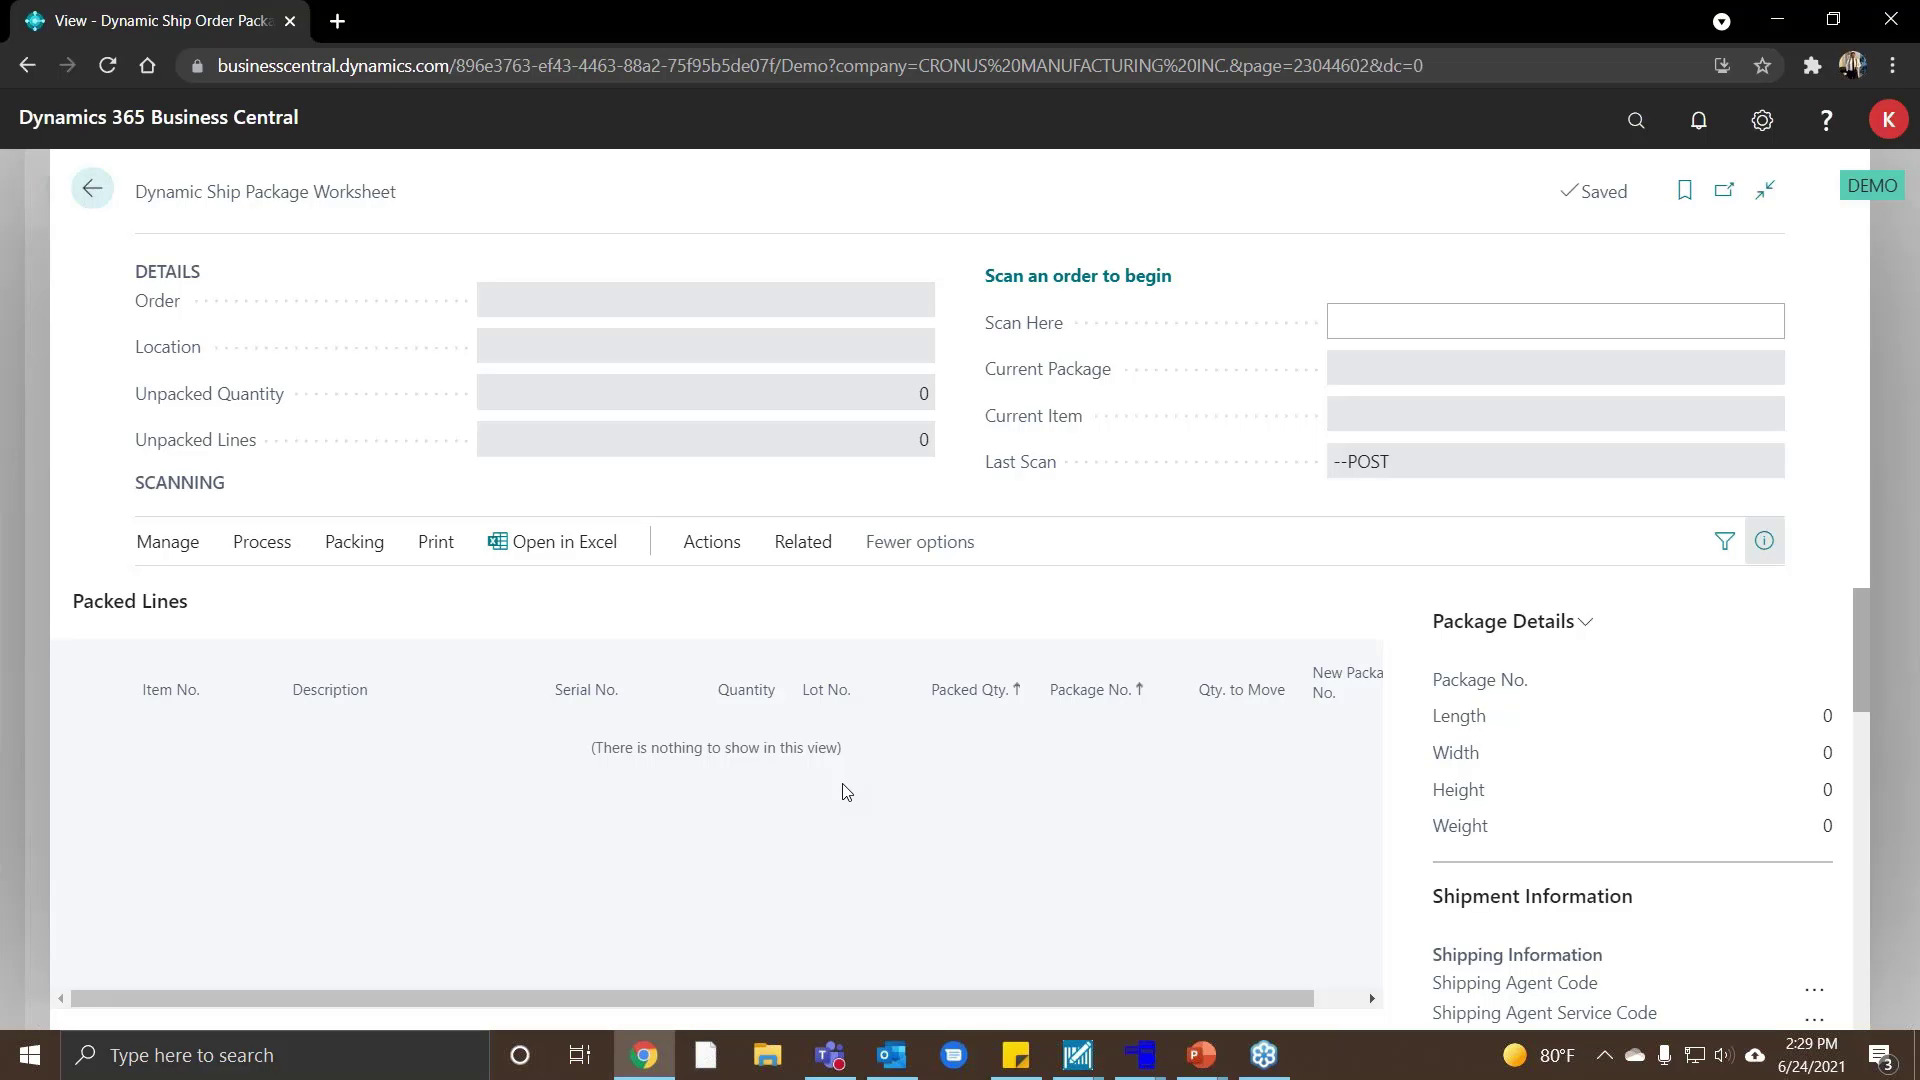Screen dimensions: 1920x1080
Task: Open the notifications bell
Action: [x=1699, y=120]
